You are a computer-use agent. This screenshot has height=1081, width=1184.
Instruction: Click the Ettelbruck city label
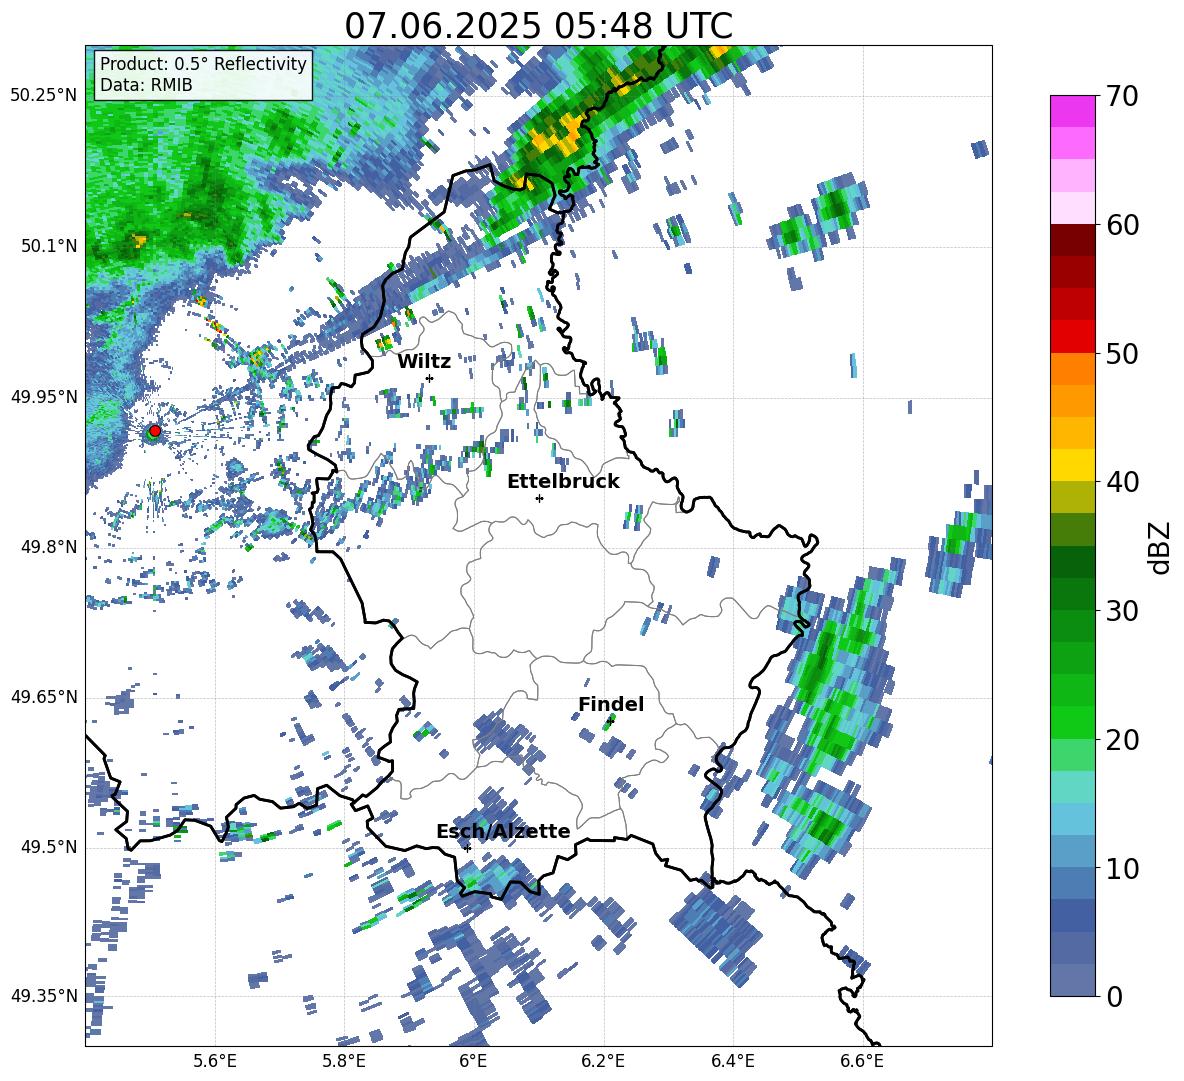pos(563,482)
